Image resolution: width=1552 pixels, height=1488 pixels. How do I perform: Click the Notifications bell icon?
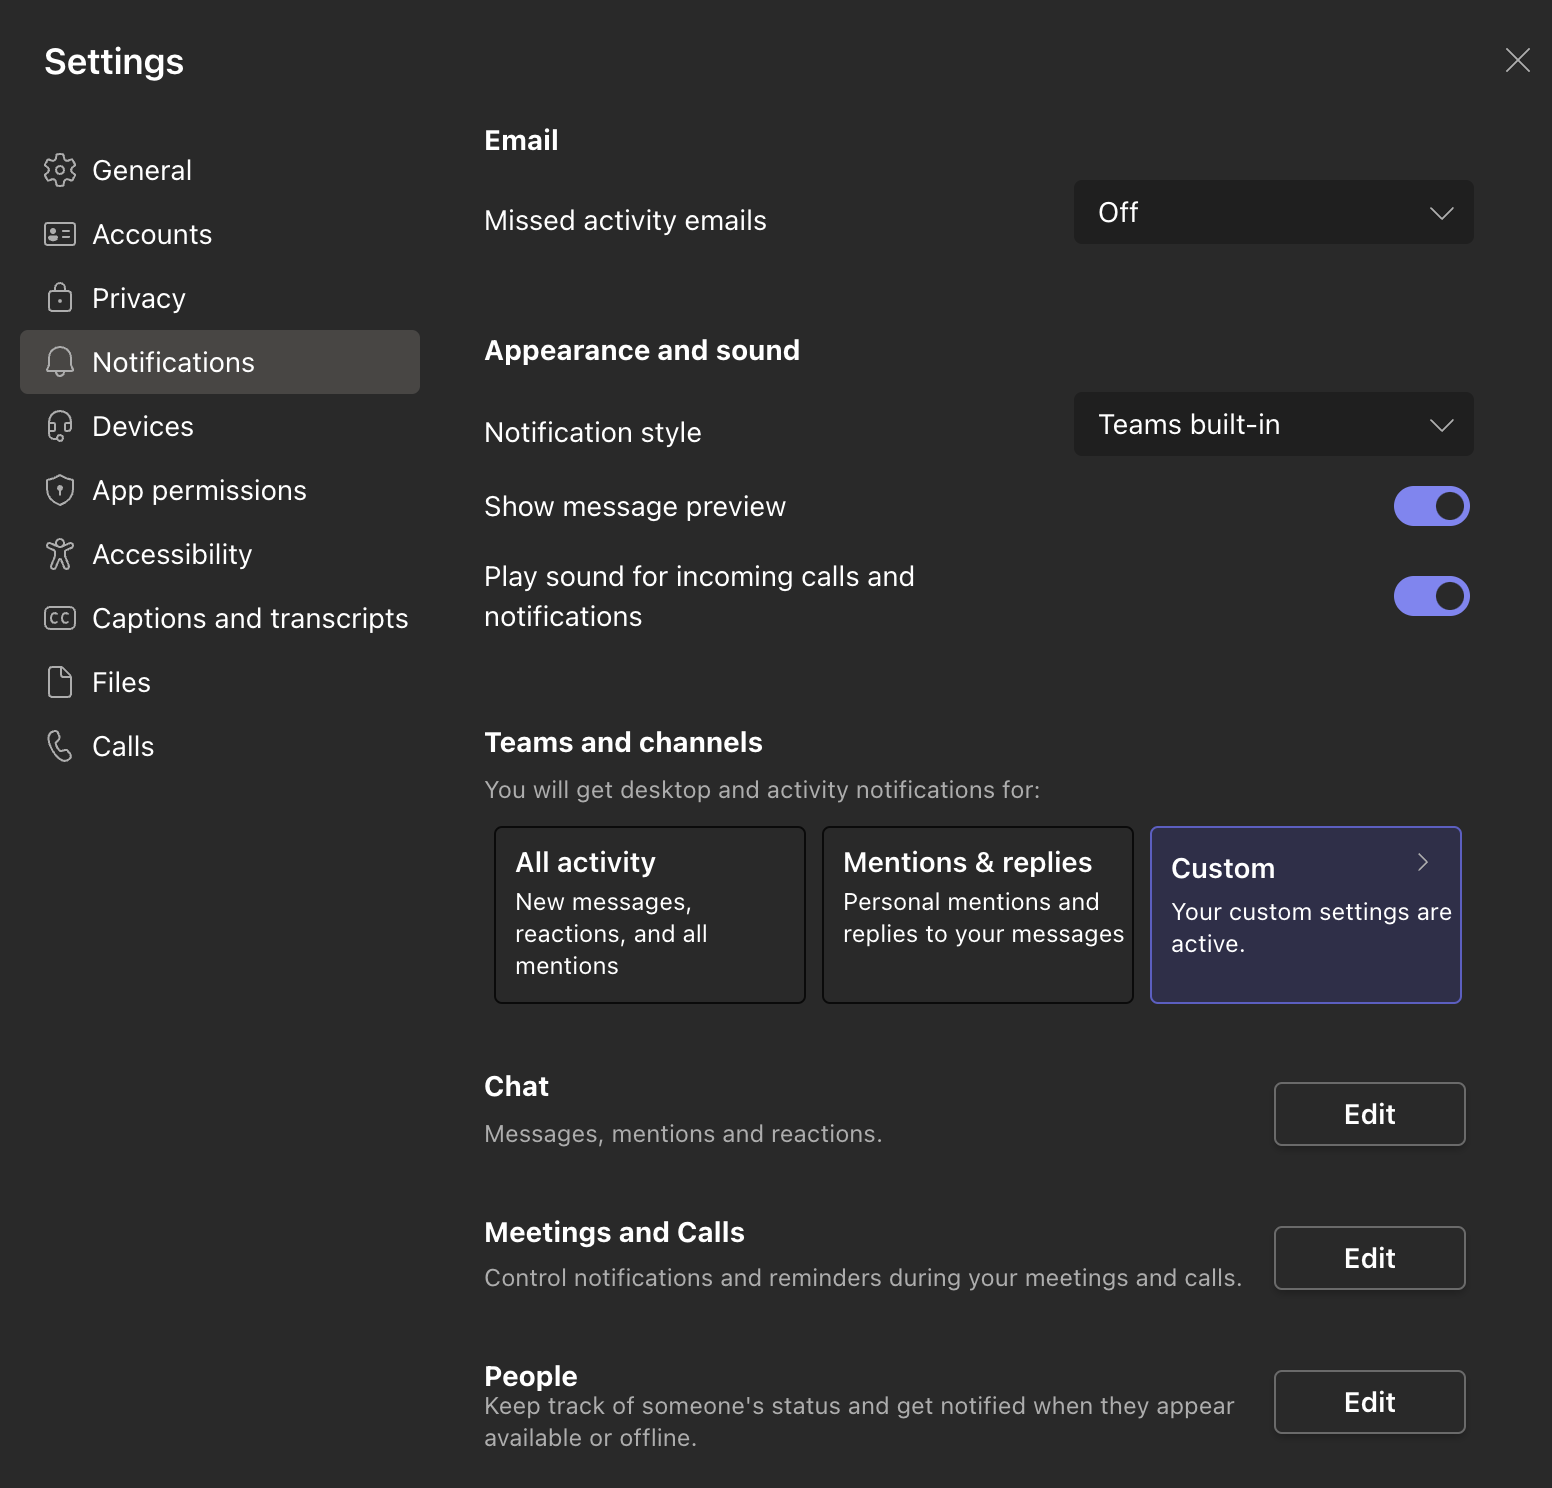[x=60, y=362]
